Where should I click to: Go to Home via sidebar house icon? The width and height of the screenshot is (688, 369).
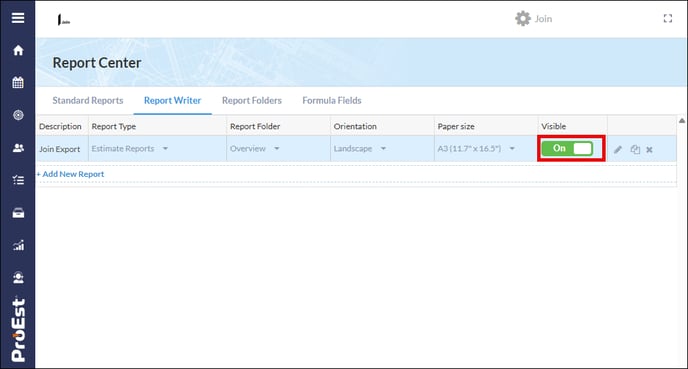point(18,50)
